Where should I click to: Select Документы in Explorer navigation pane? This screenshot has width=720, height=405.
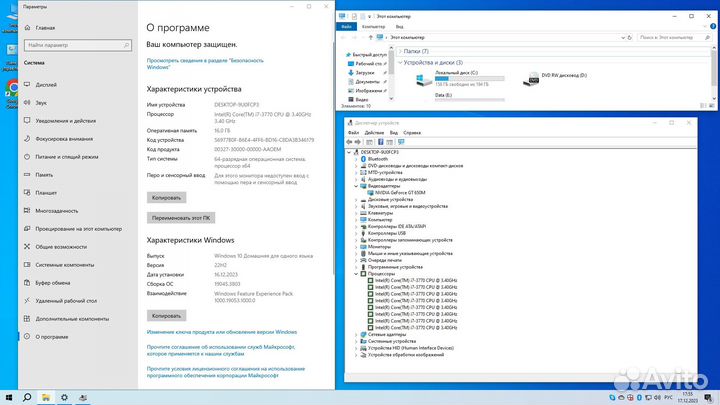tap(367, 82)
